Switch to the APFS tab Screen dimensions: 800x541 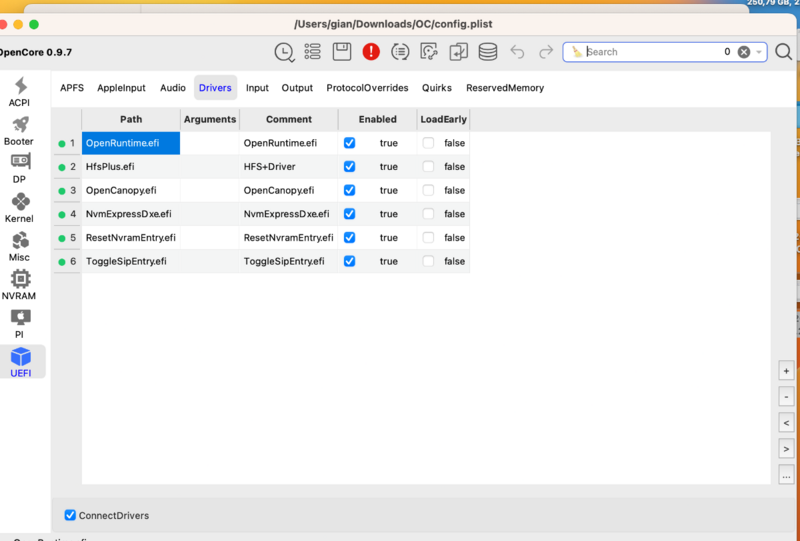coord(72,88)
